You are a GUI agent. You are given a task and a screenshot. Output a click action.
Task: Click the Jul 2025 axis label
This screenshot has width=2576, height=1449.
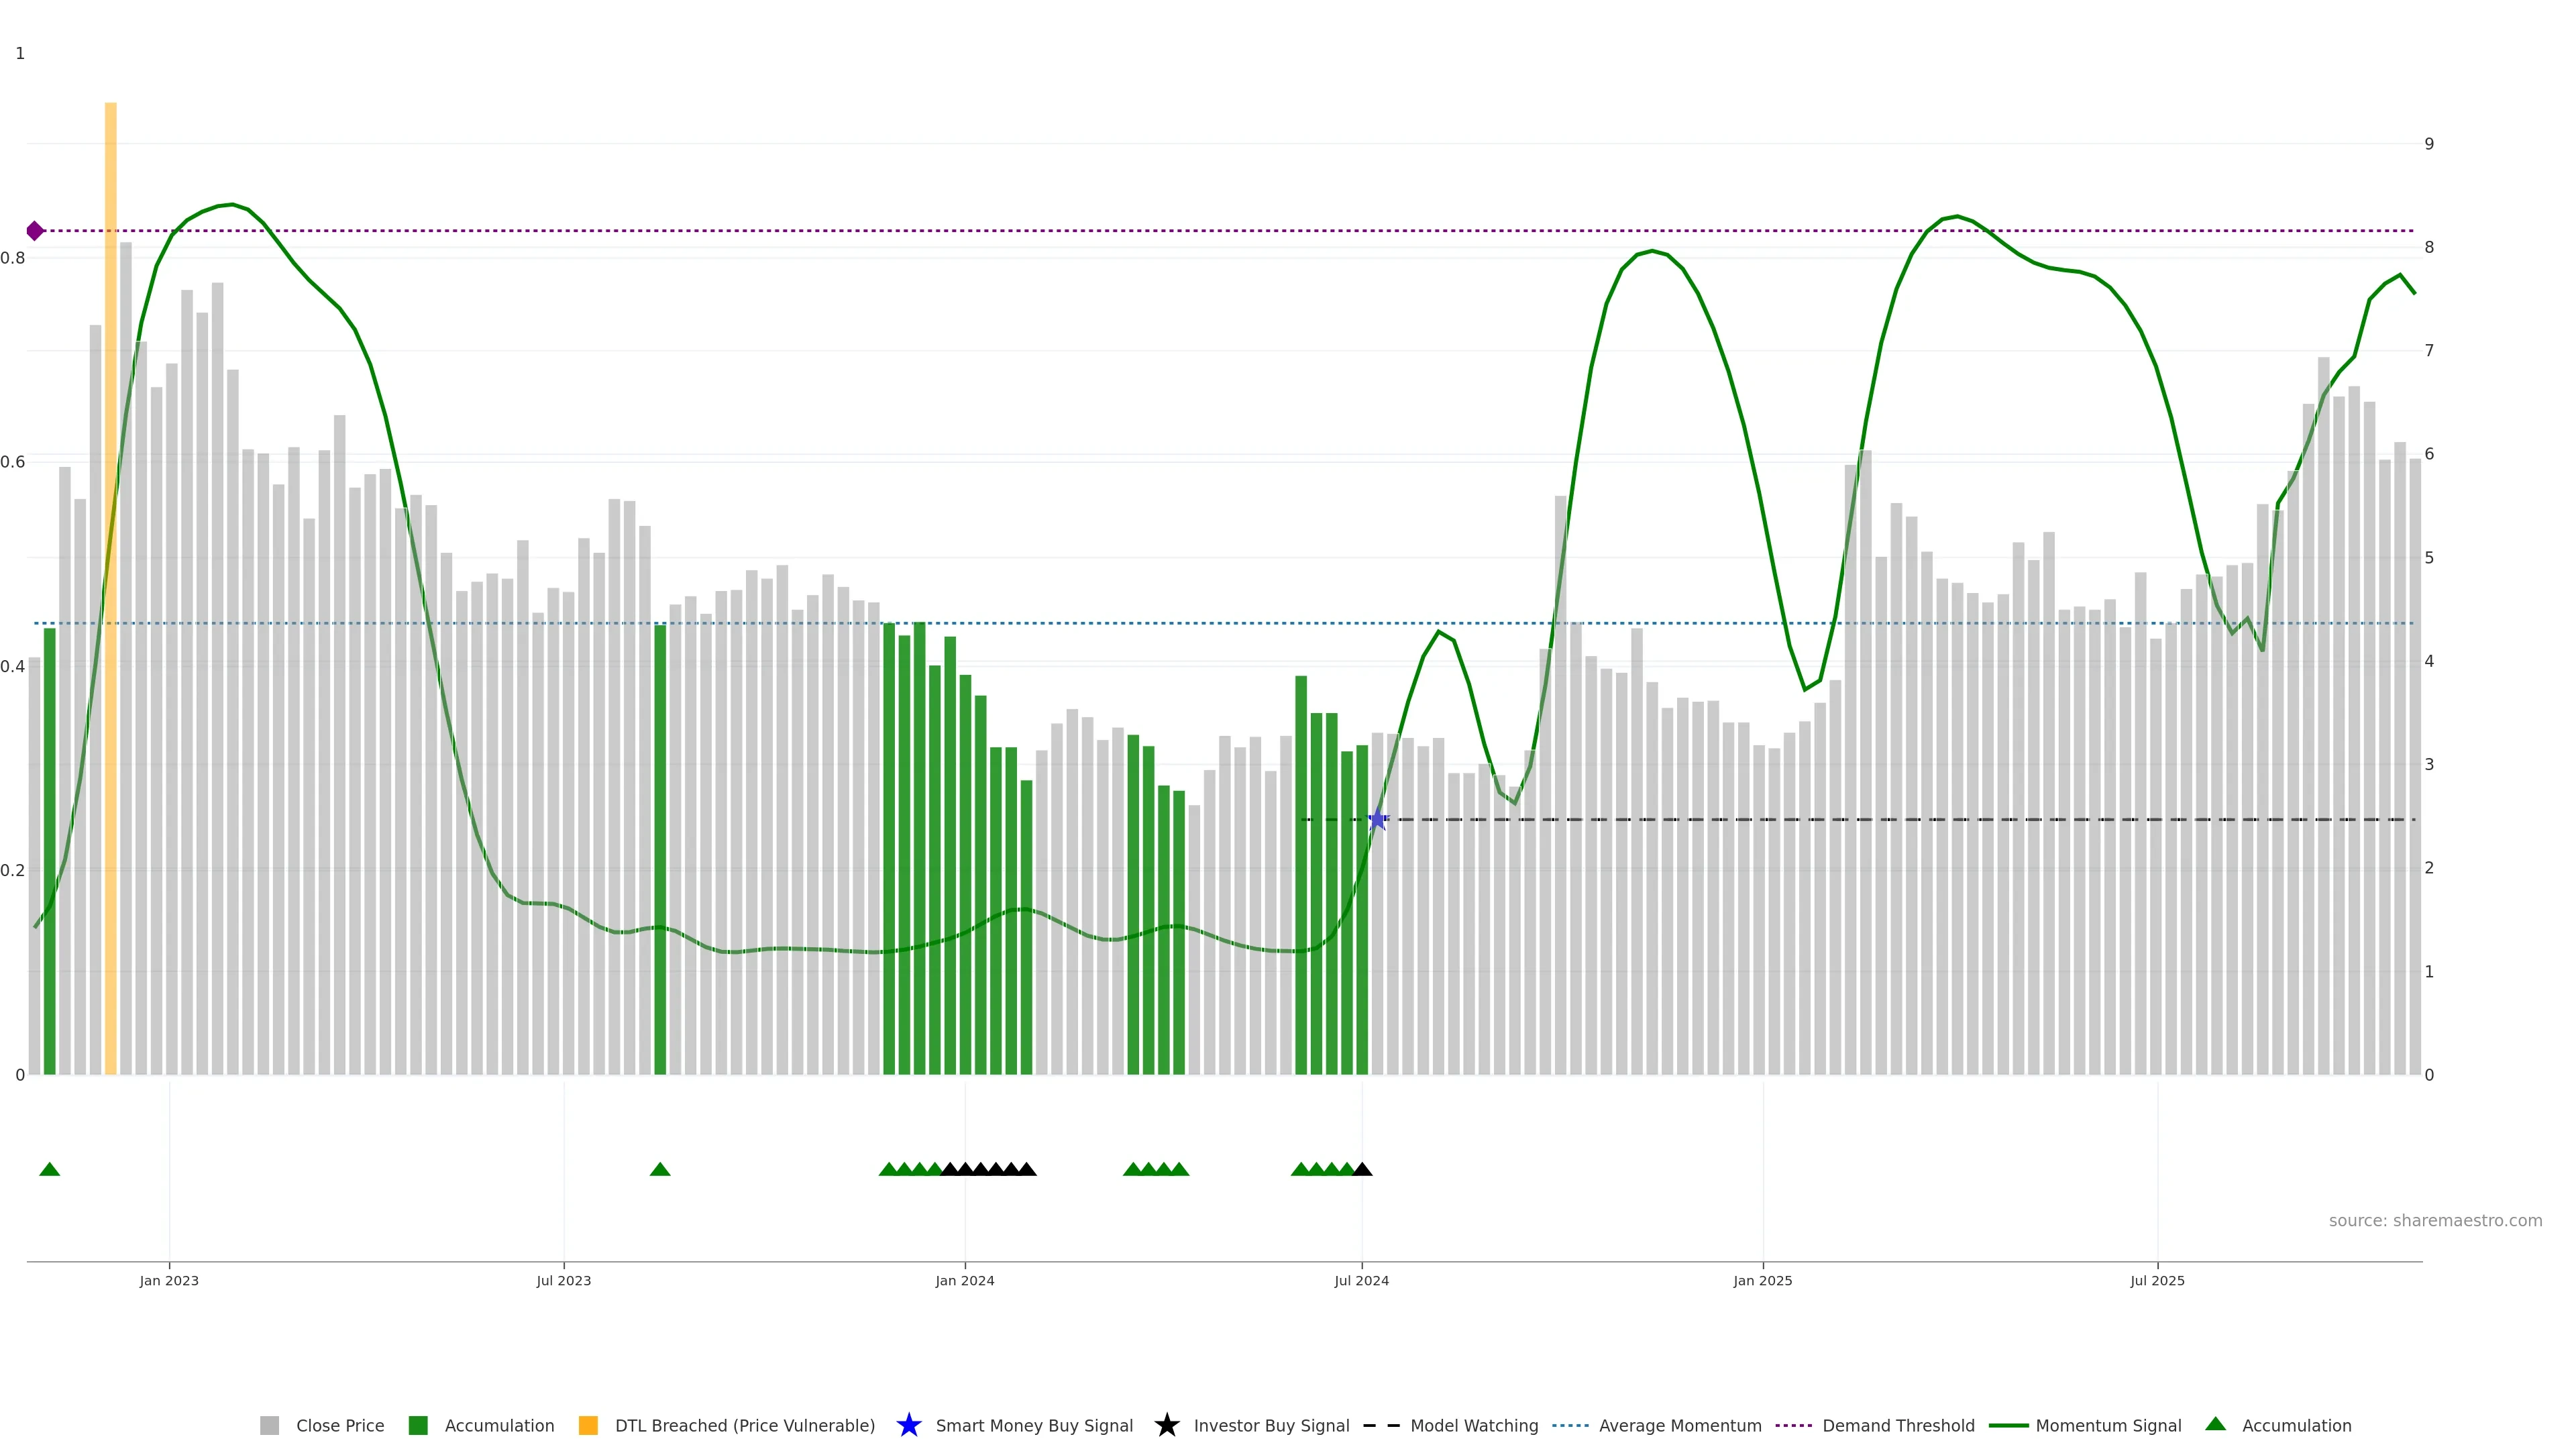pyautogui.click(x=2157, y=1281)
